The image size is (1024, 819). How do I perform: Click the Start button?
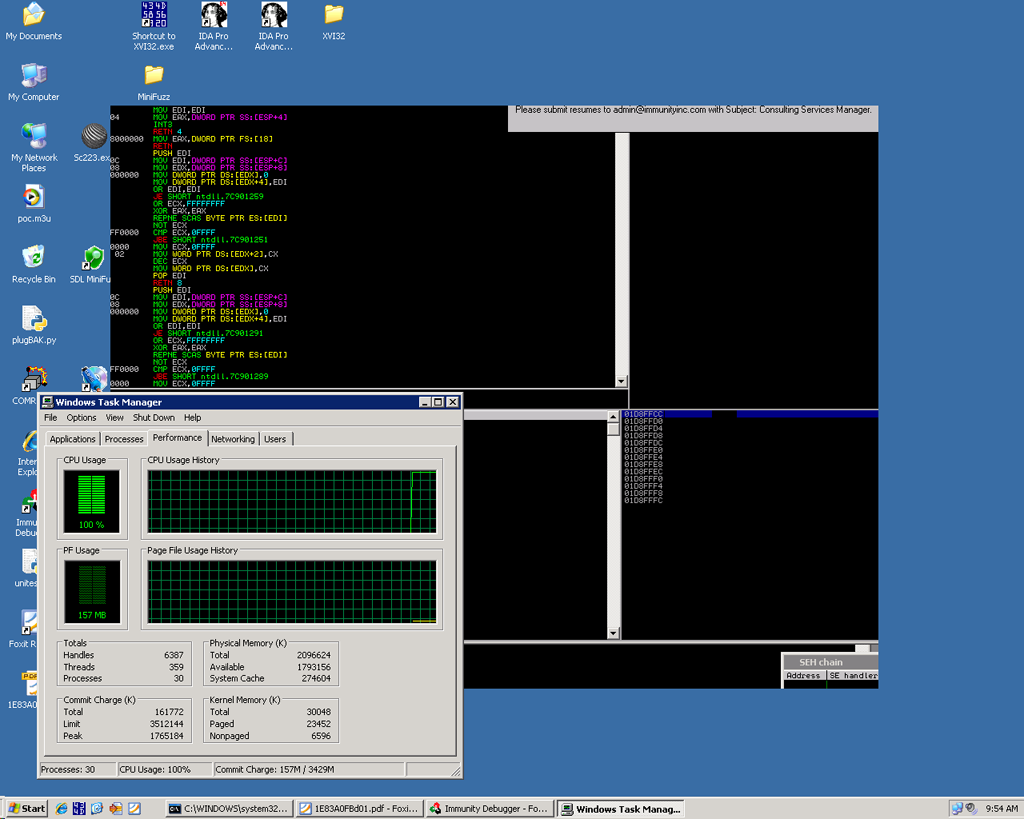pos(26,809)
